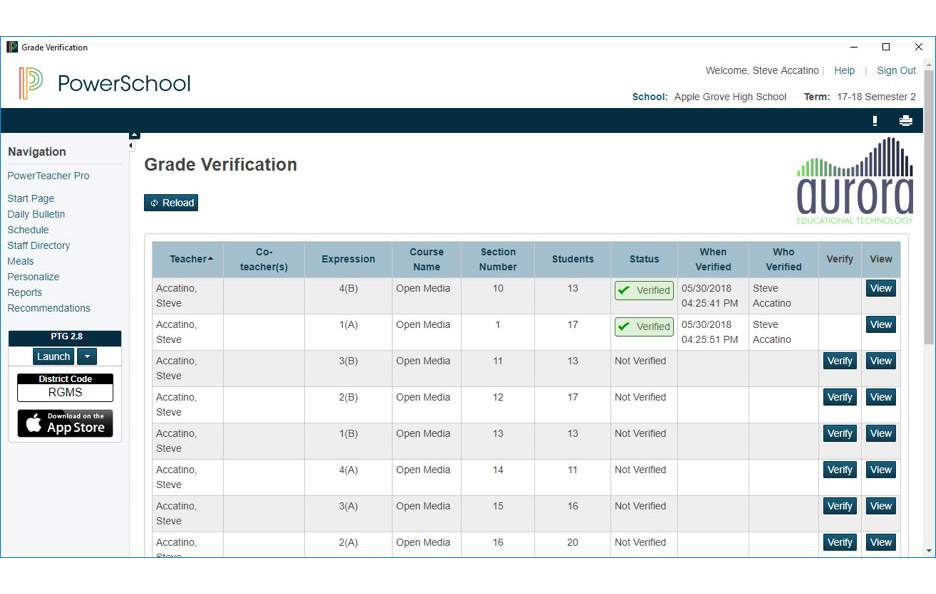
Task: Launch PTG 2.8 gradebook
Action: pos(53,357)
